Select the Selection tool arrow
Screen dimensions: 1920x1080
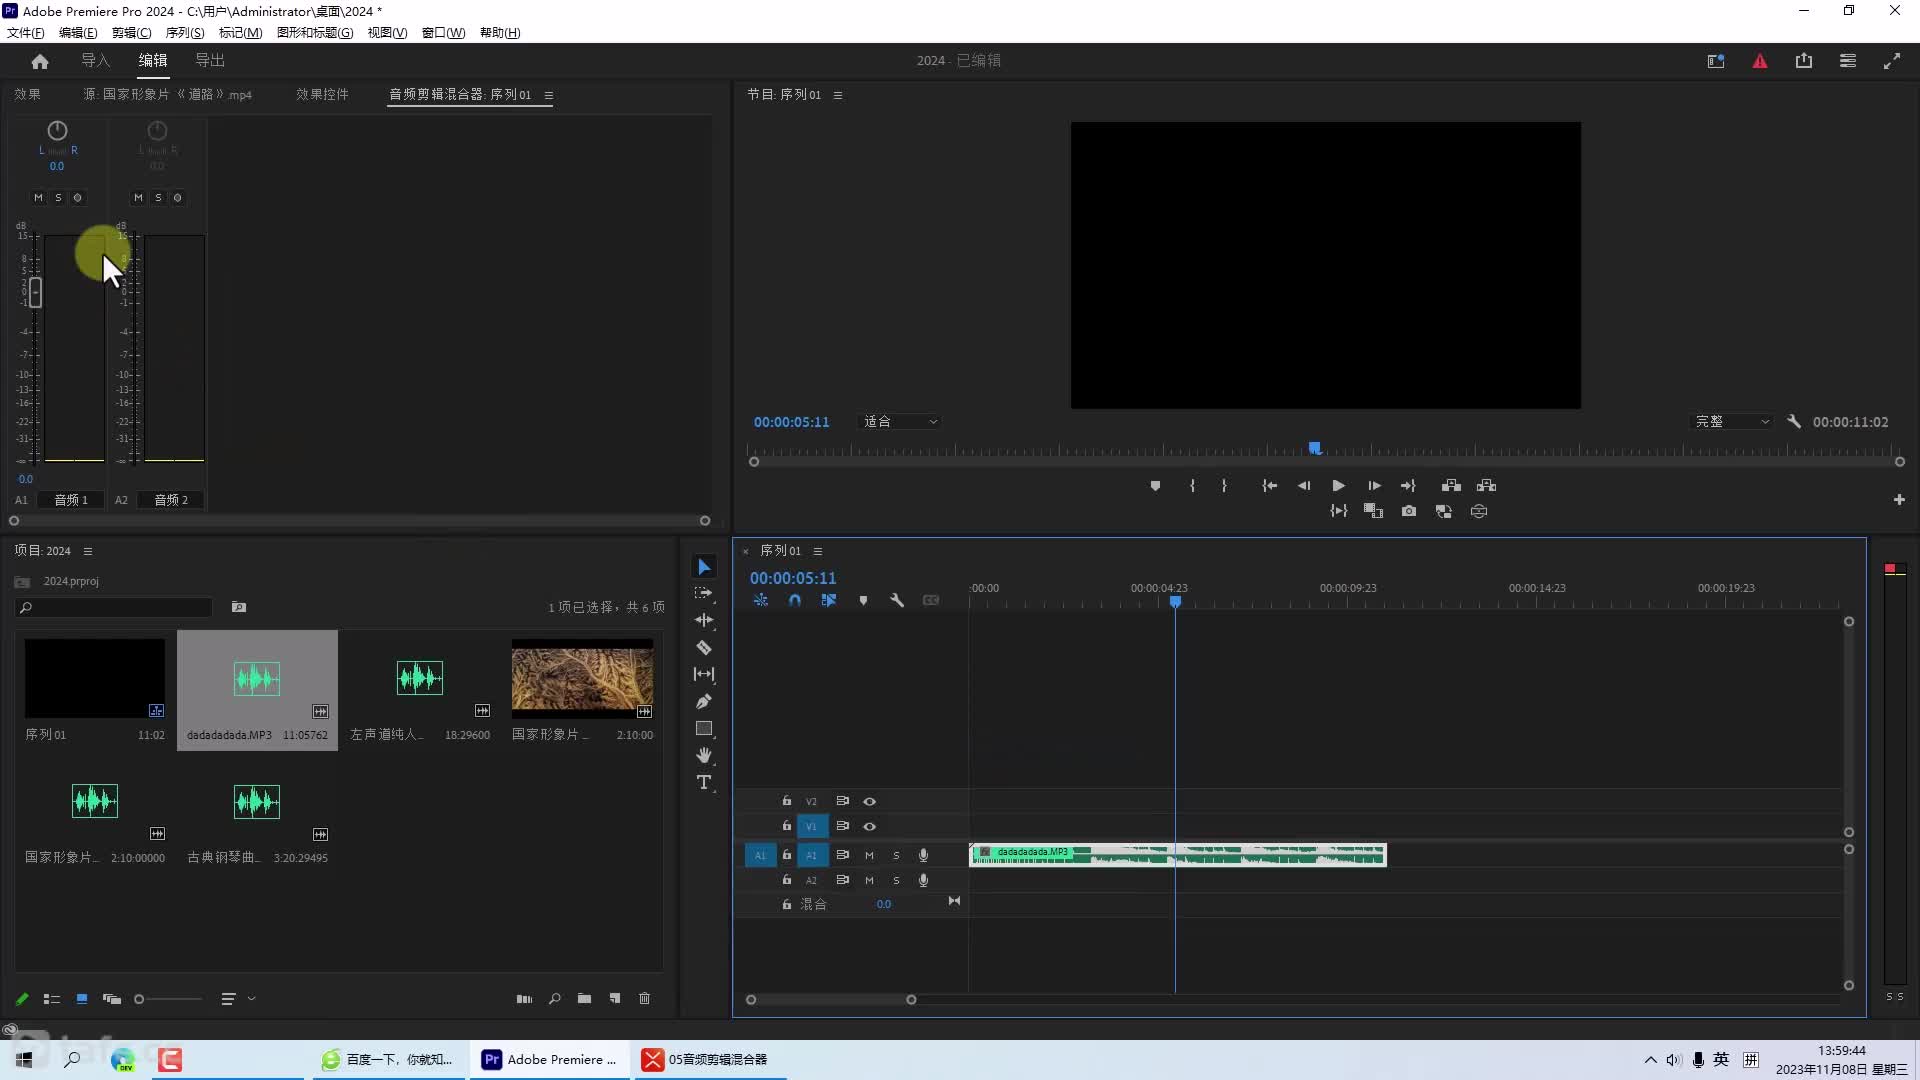tap(704, 567)
